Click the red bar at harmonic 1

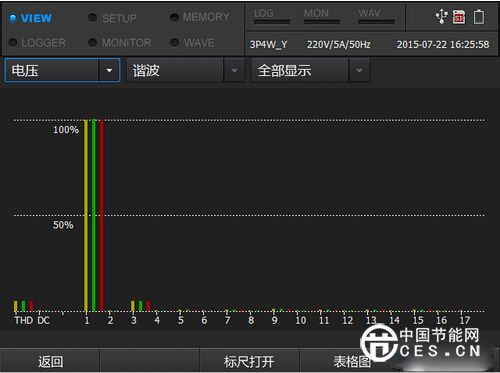[102, 215]
